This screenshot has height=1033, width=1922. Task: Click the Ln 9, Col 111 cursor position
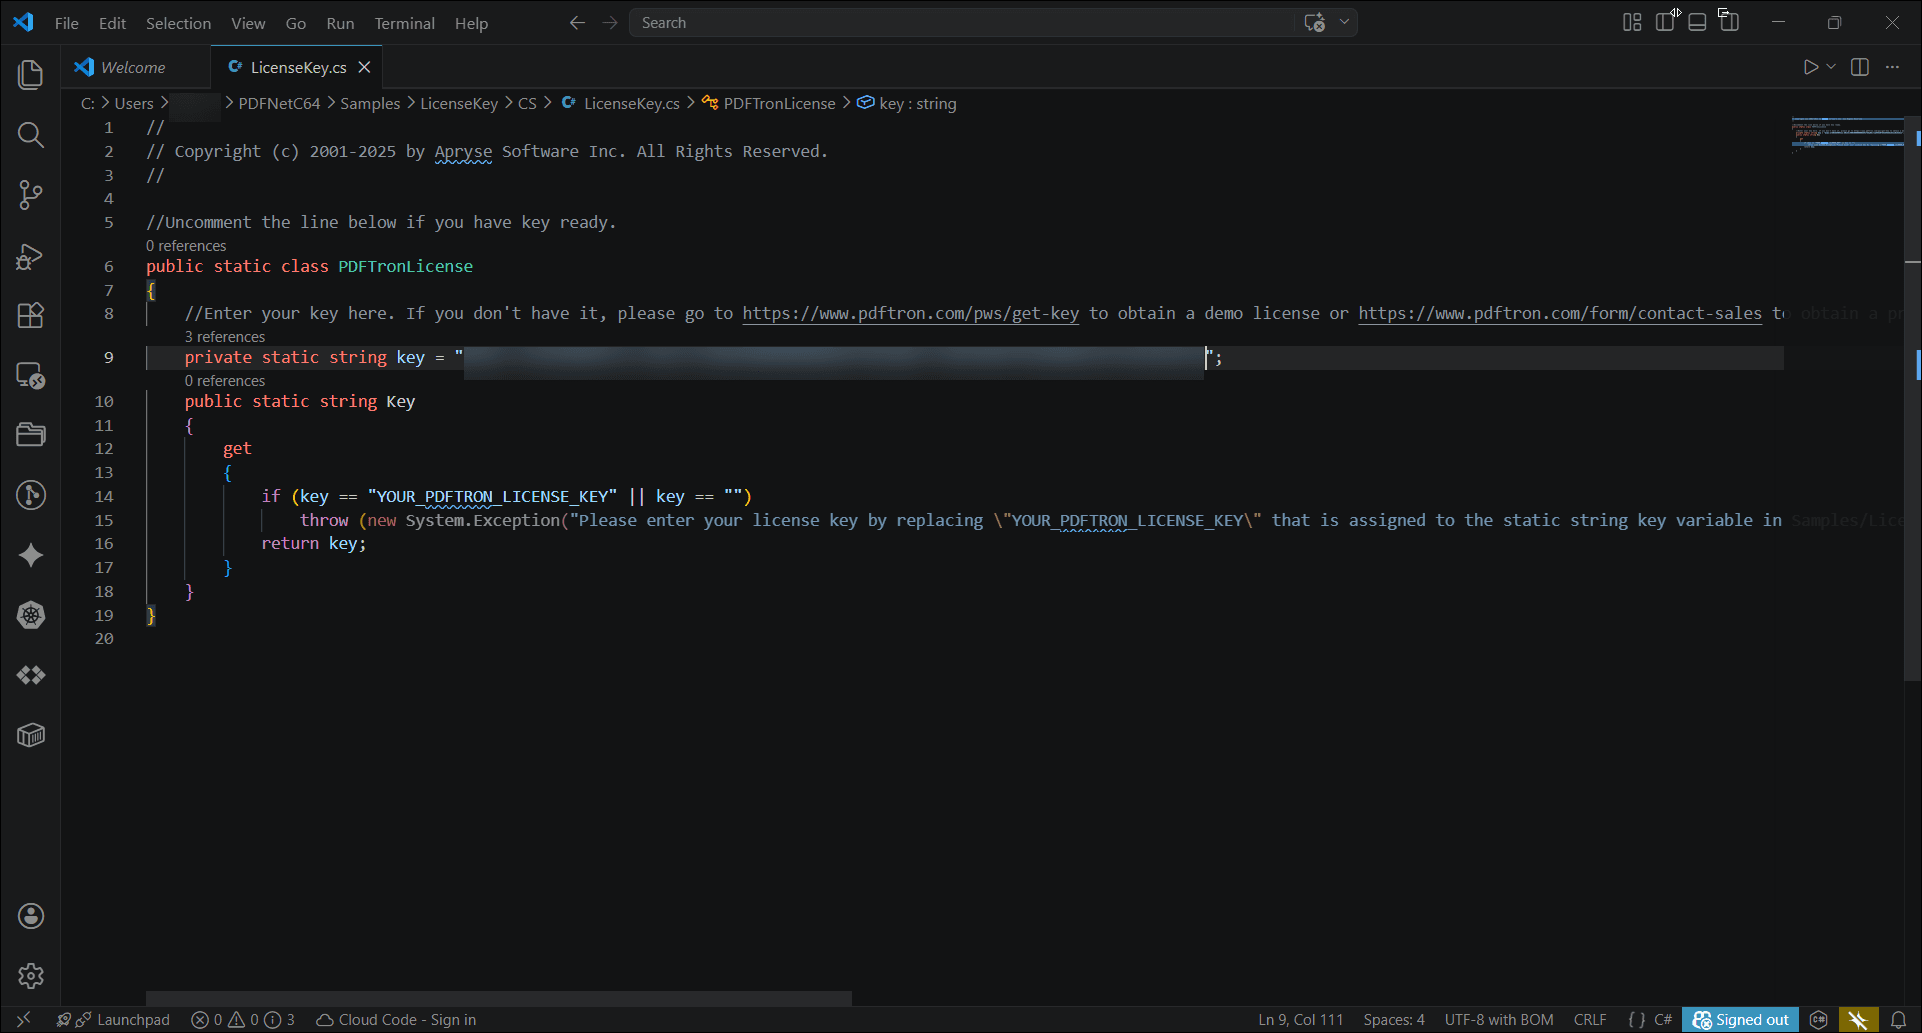(x=1301, y=1020)
